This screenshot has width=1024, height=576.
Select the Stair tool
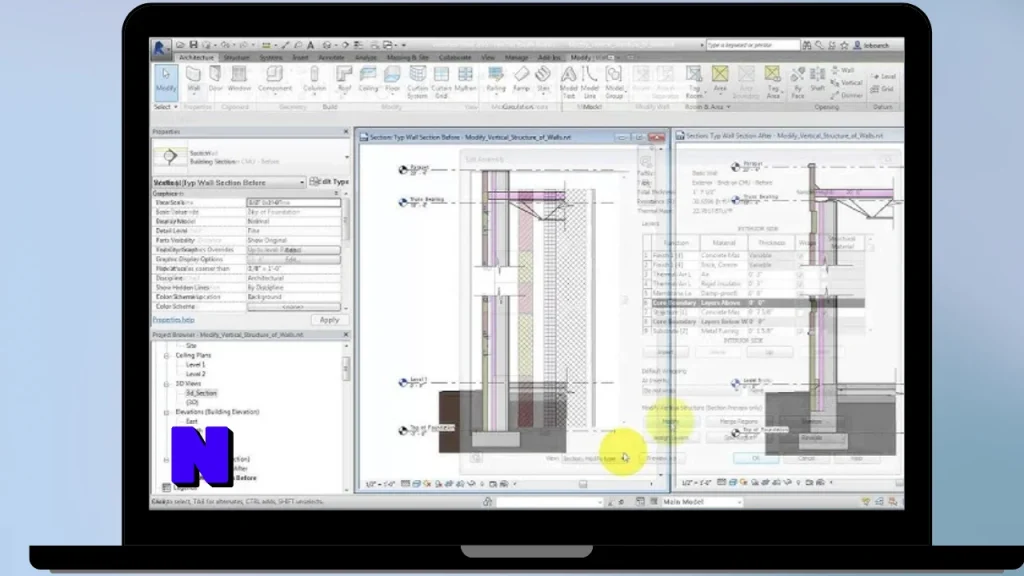pyautogui.click(x=543, y=80)
